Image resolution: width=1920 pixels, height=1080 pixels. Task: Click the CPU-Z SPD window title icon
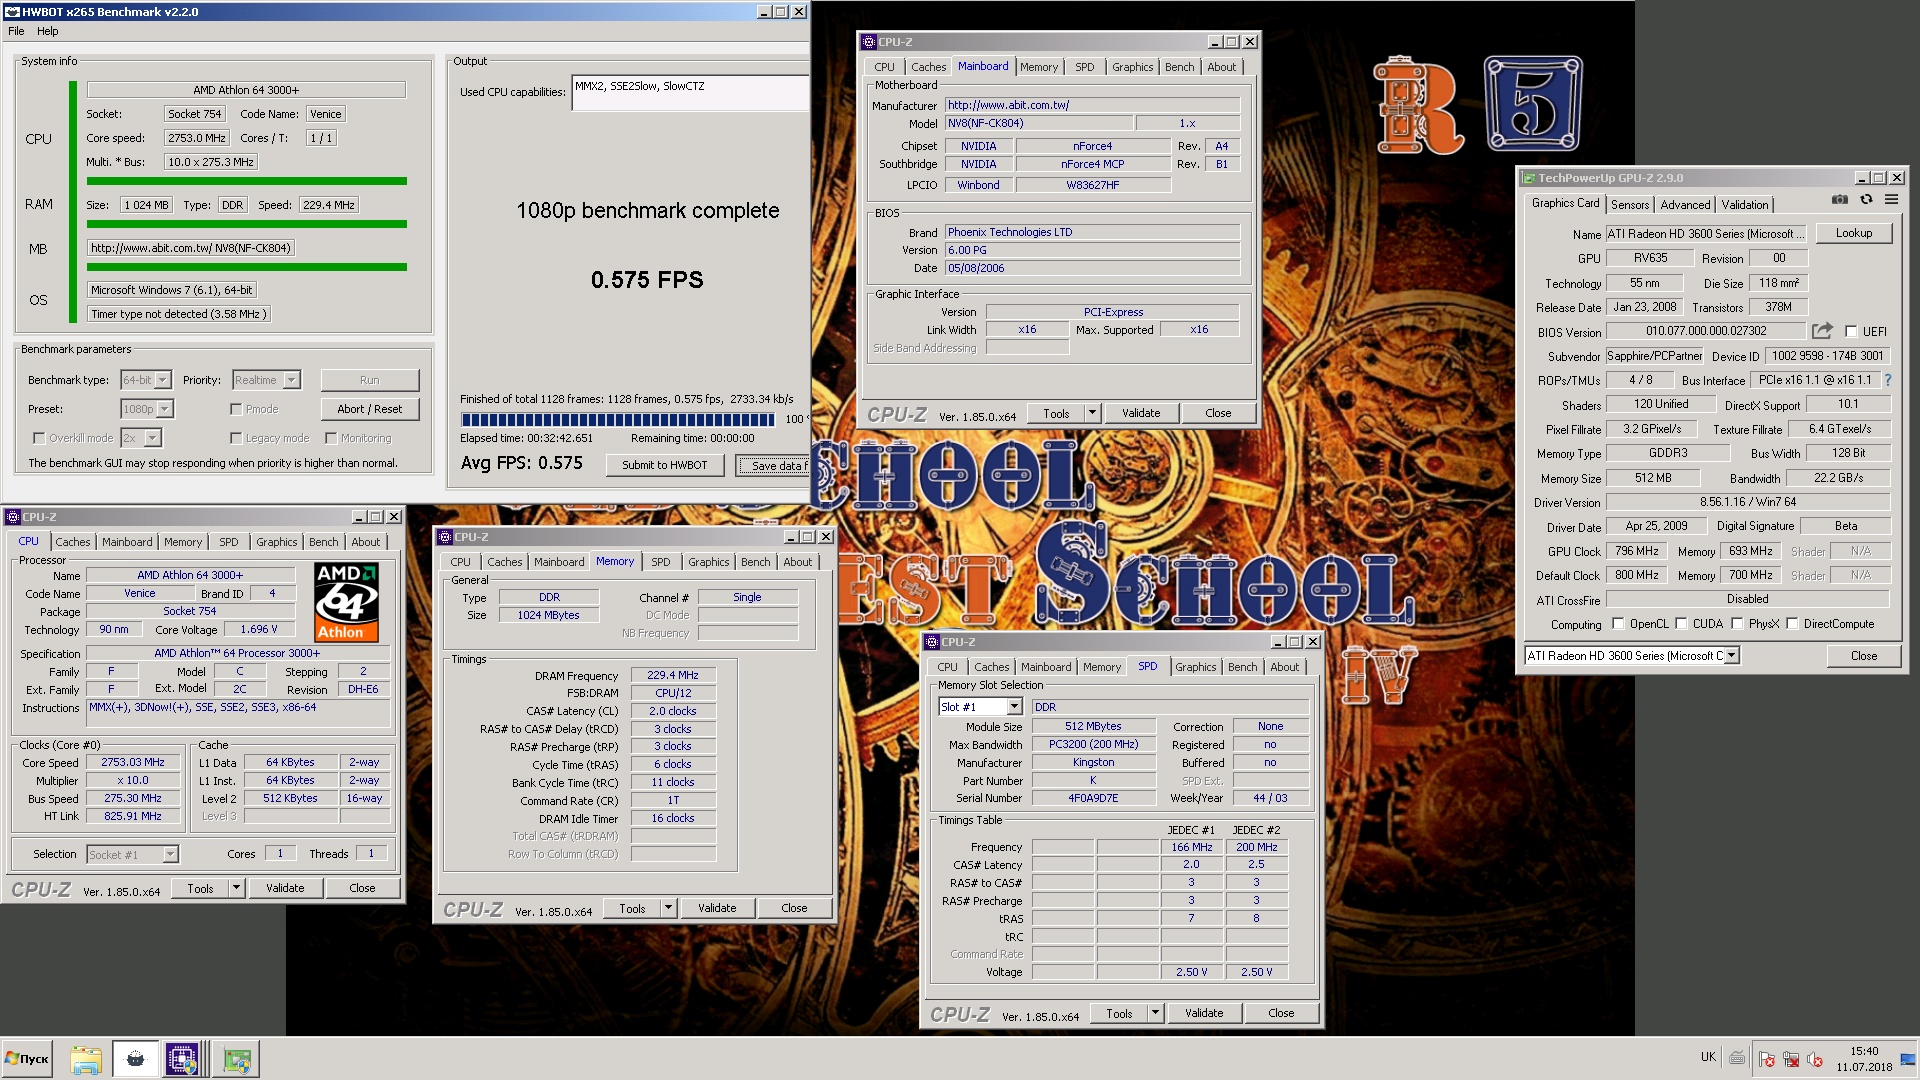pyautogui.click(x=932, y=642)
